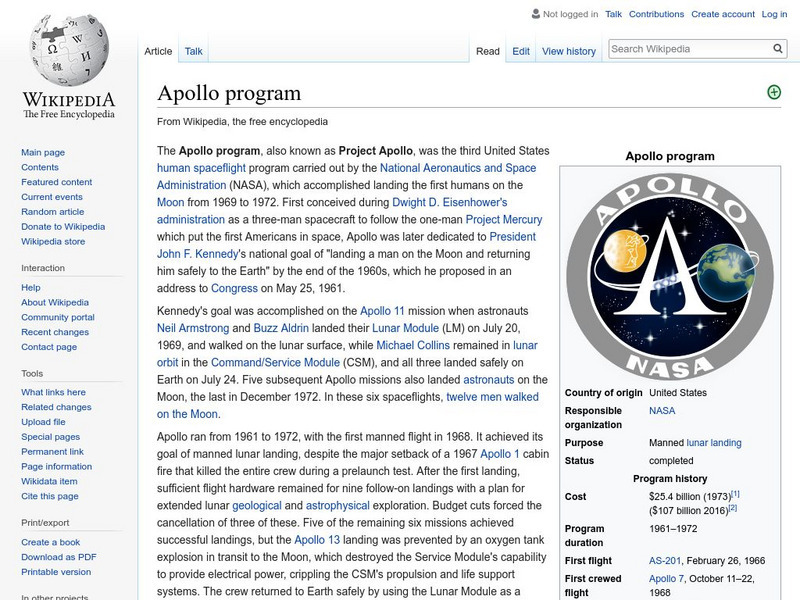Click Donate to Wikipedia
800x600 pixels.
tap(63, 226)
